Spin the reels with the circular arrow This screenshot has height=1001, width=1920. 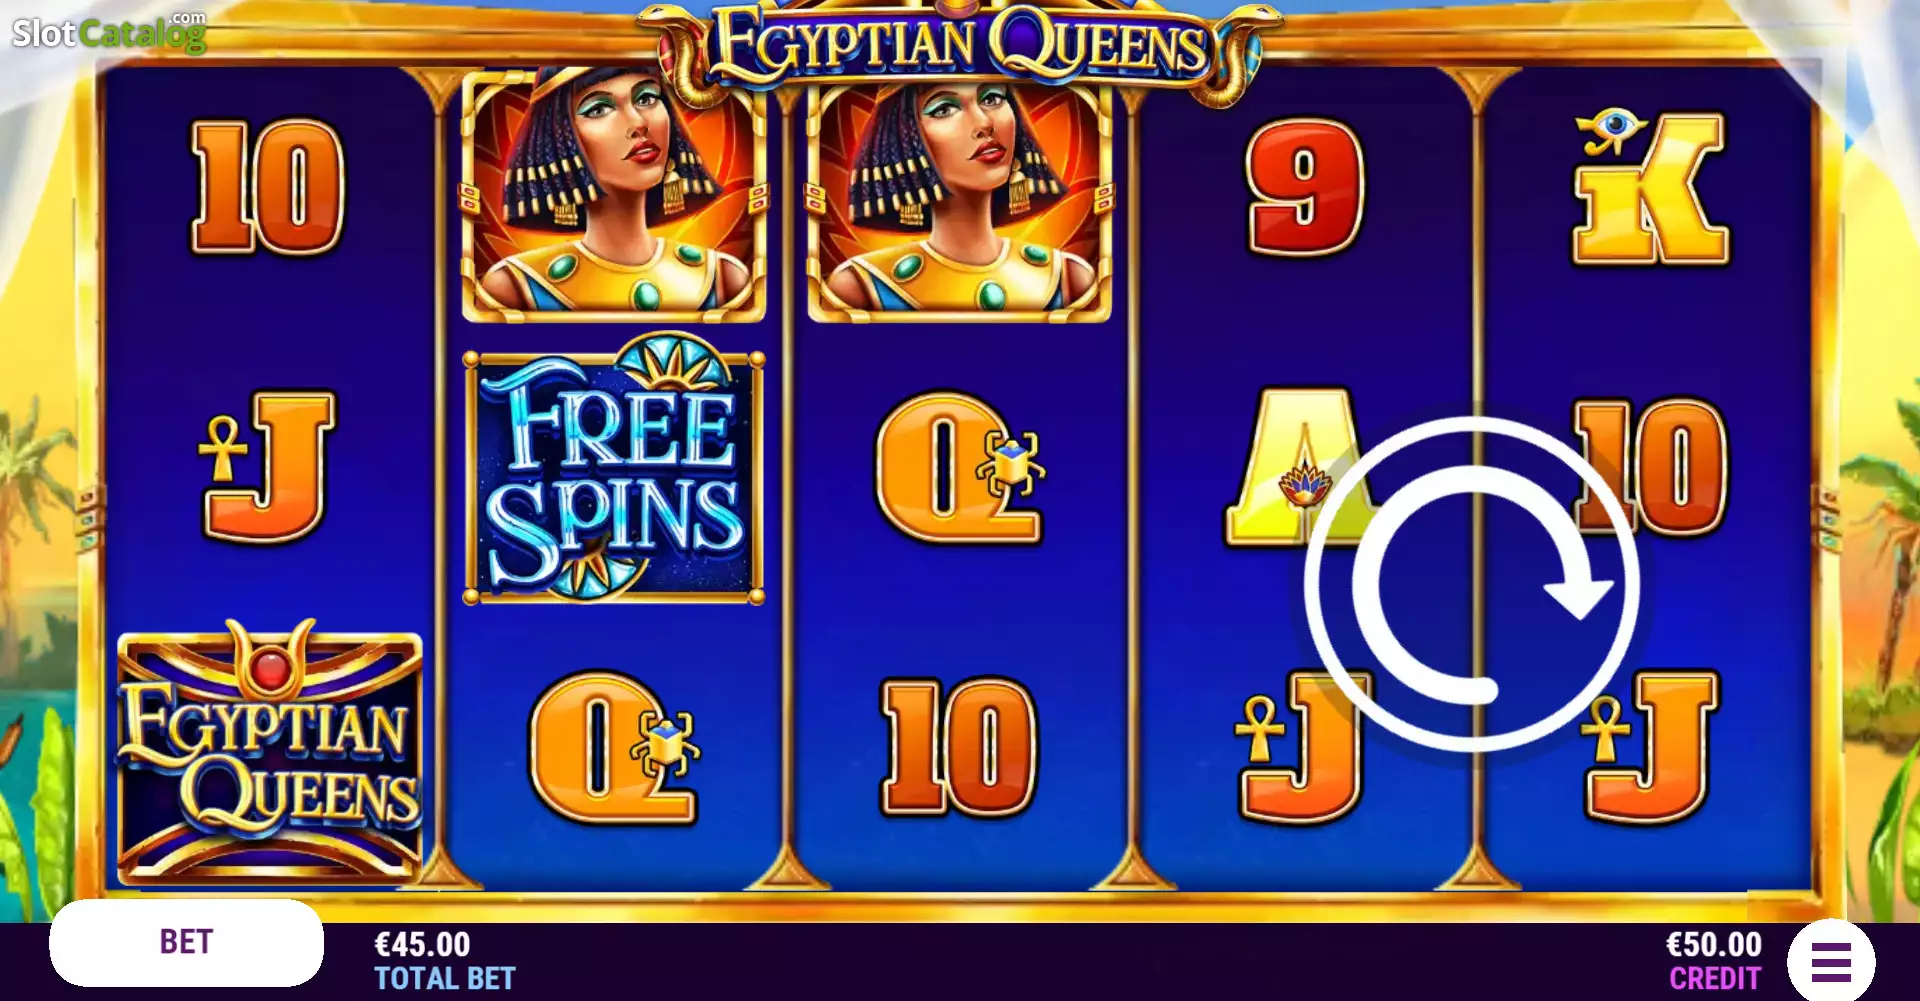(x=1471, y=584)
